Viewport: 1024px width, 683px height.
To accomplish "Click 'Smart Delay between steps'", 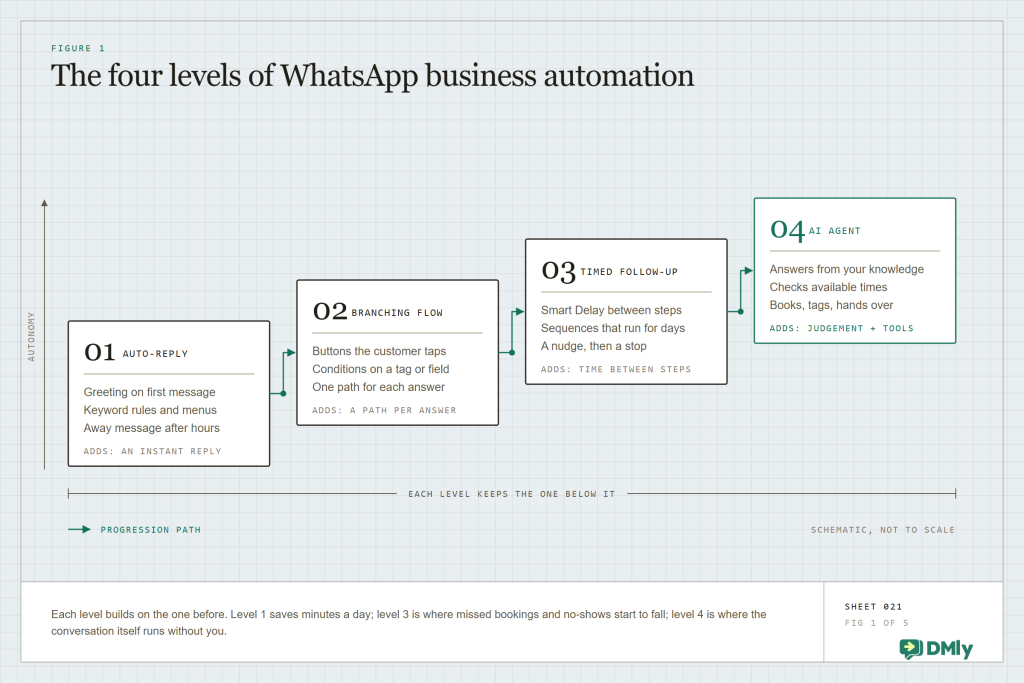I will click(x=611, y=310).
